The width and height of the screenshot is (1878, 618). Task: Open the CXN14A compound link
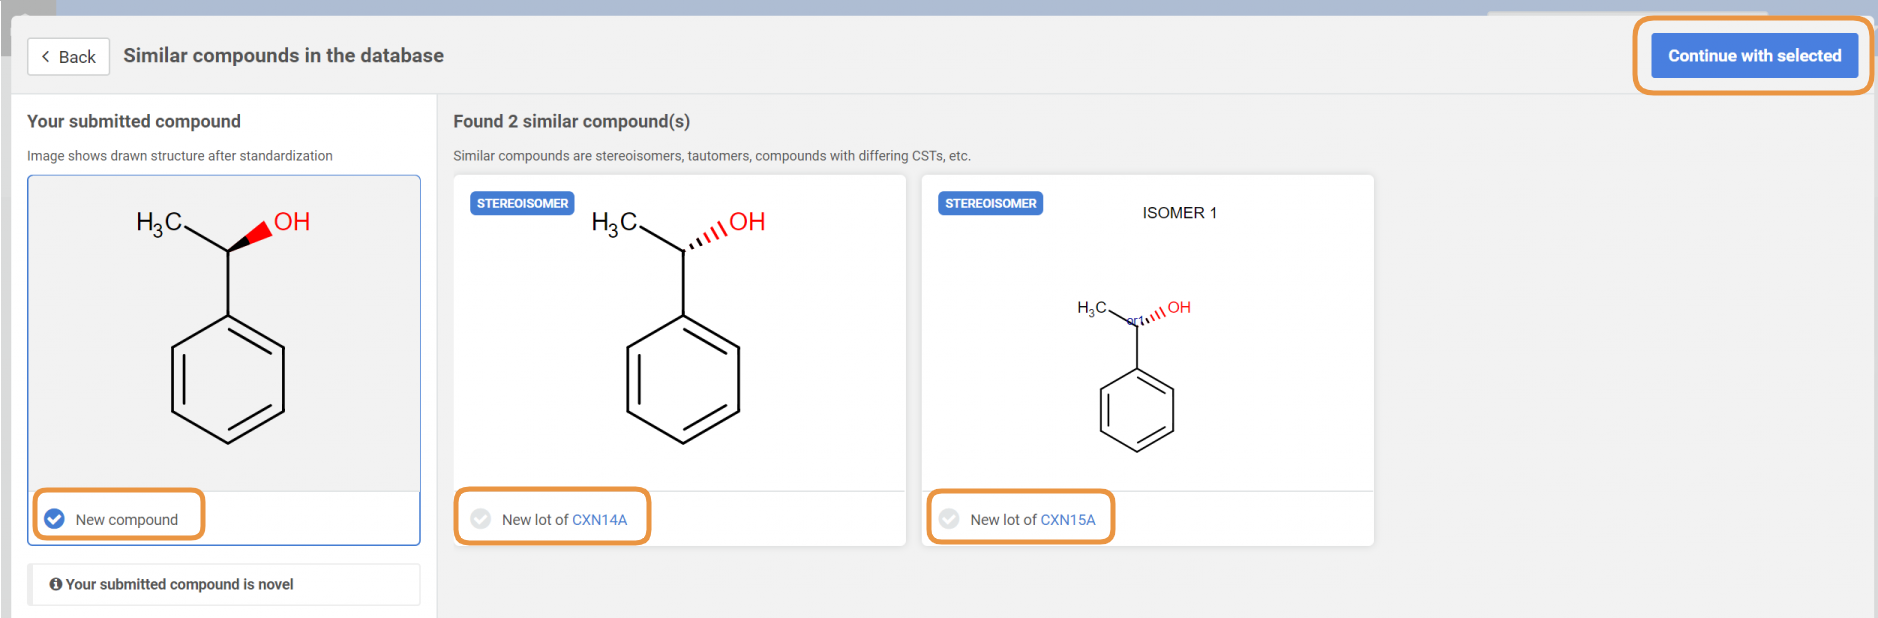point(599,520)
